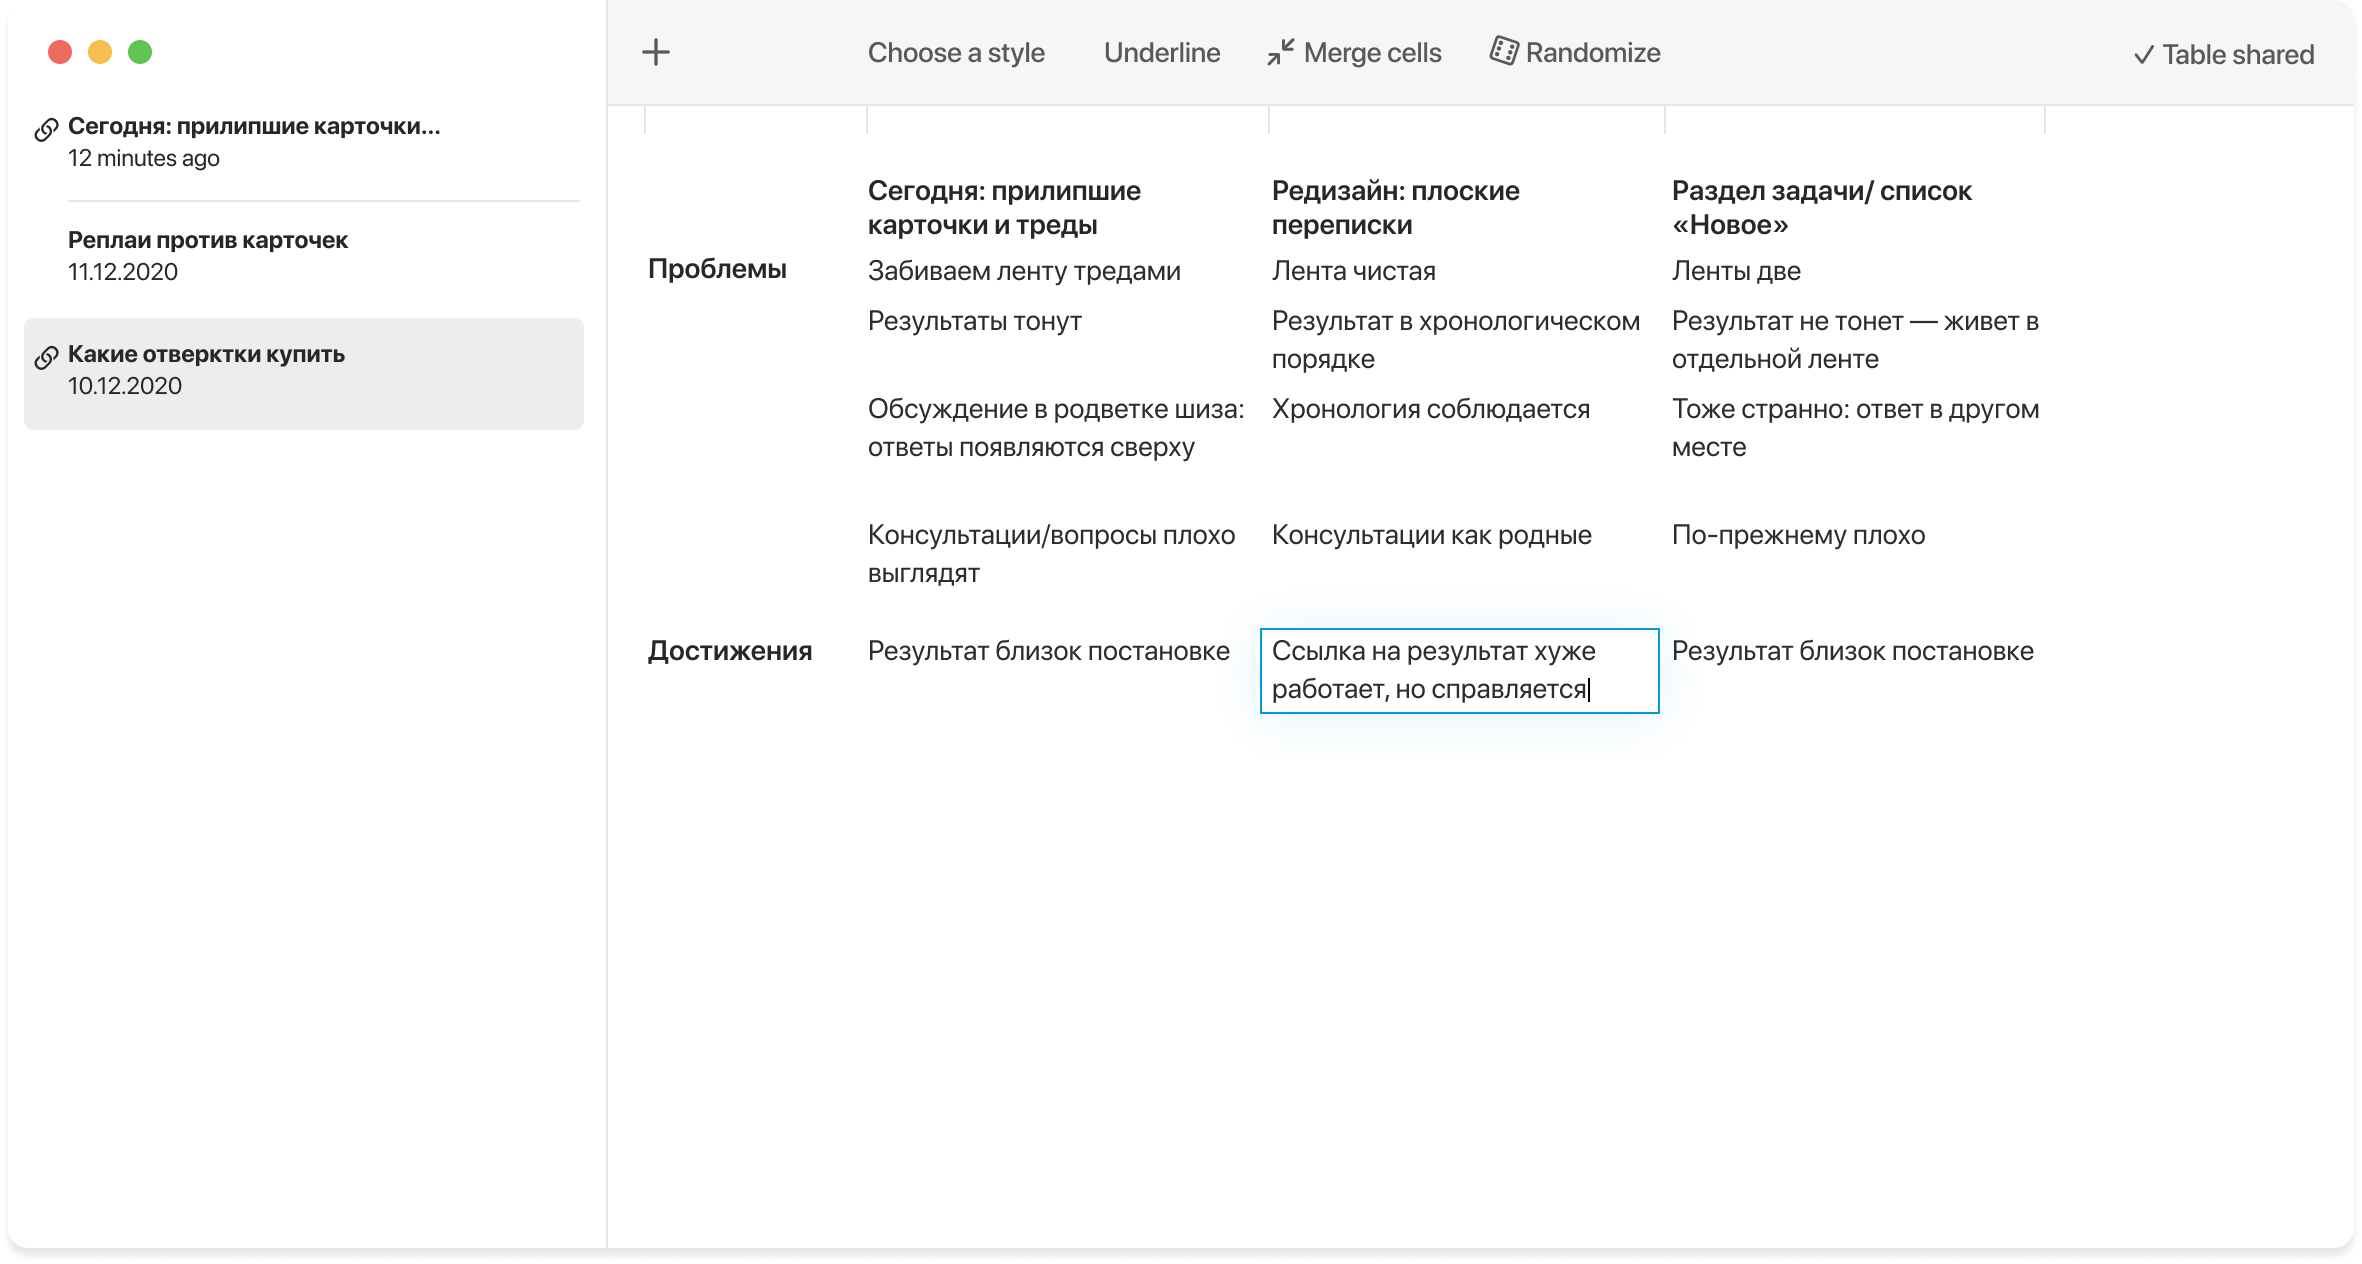Click the green fullscreen window button
Viewport: 2362px width, 1264px height.
[140, 52]
